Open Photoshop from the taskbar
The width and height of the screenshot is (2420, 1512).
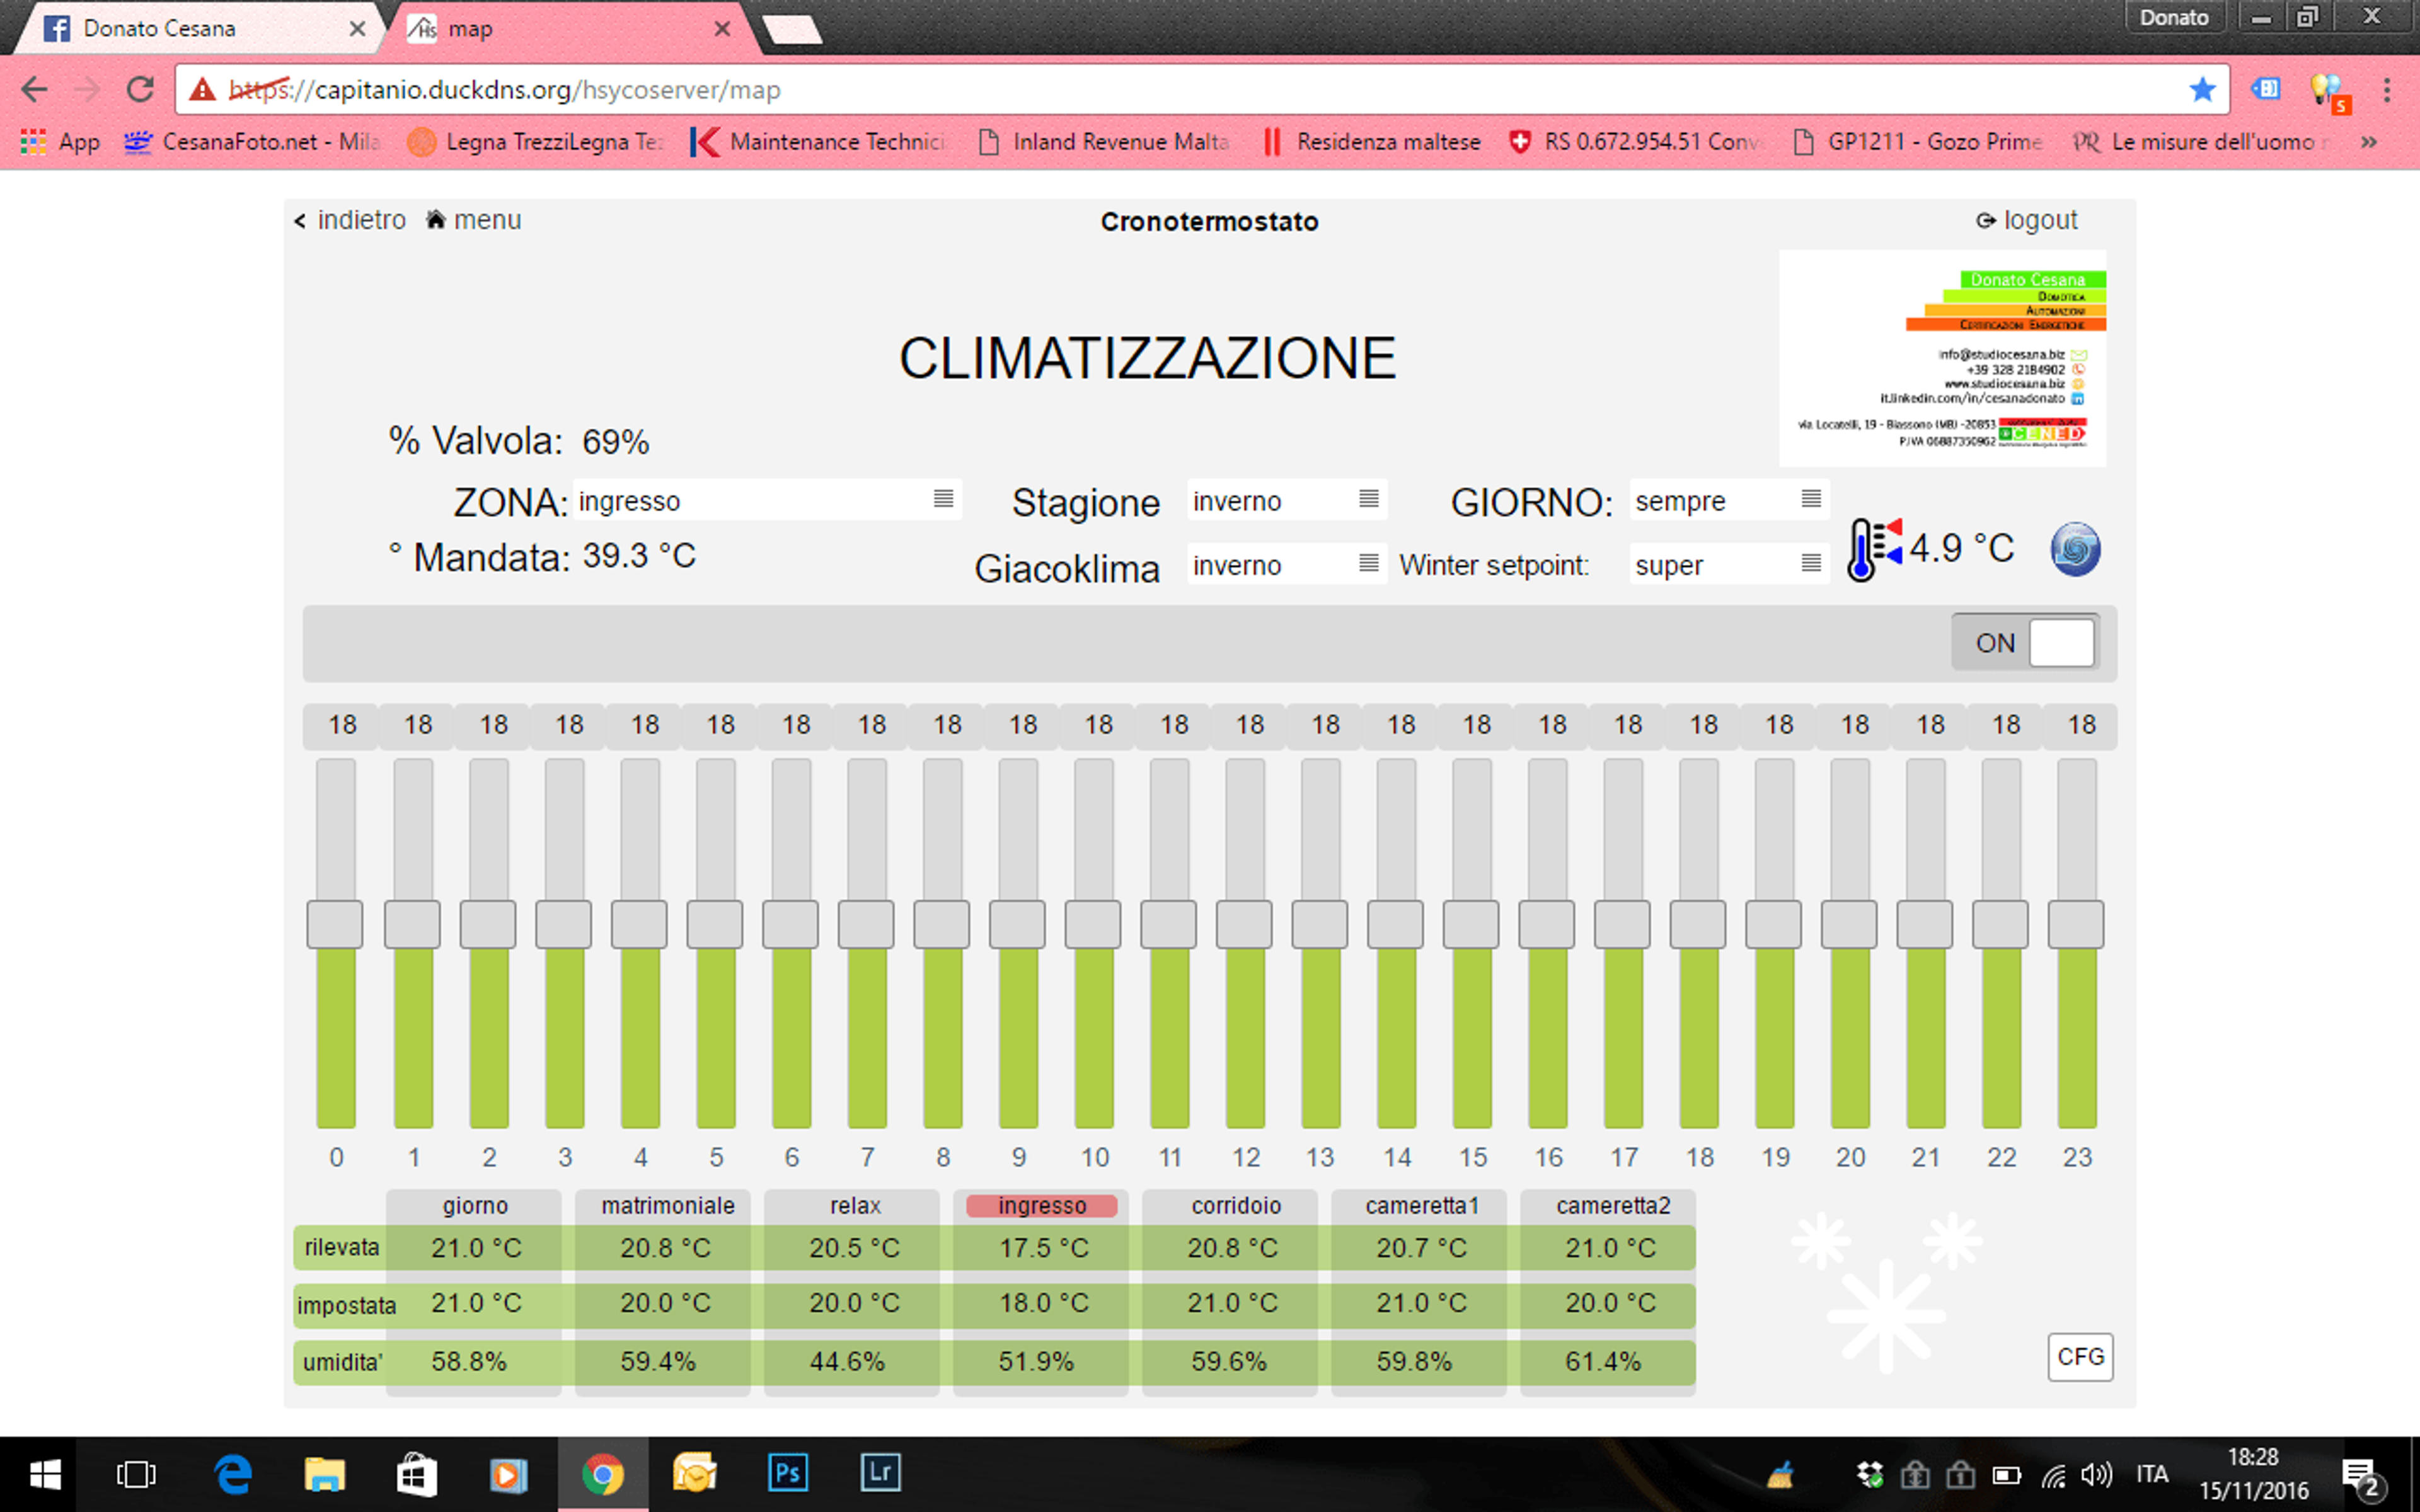click(787, 1473)
